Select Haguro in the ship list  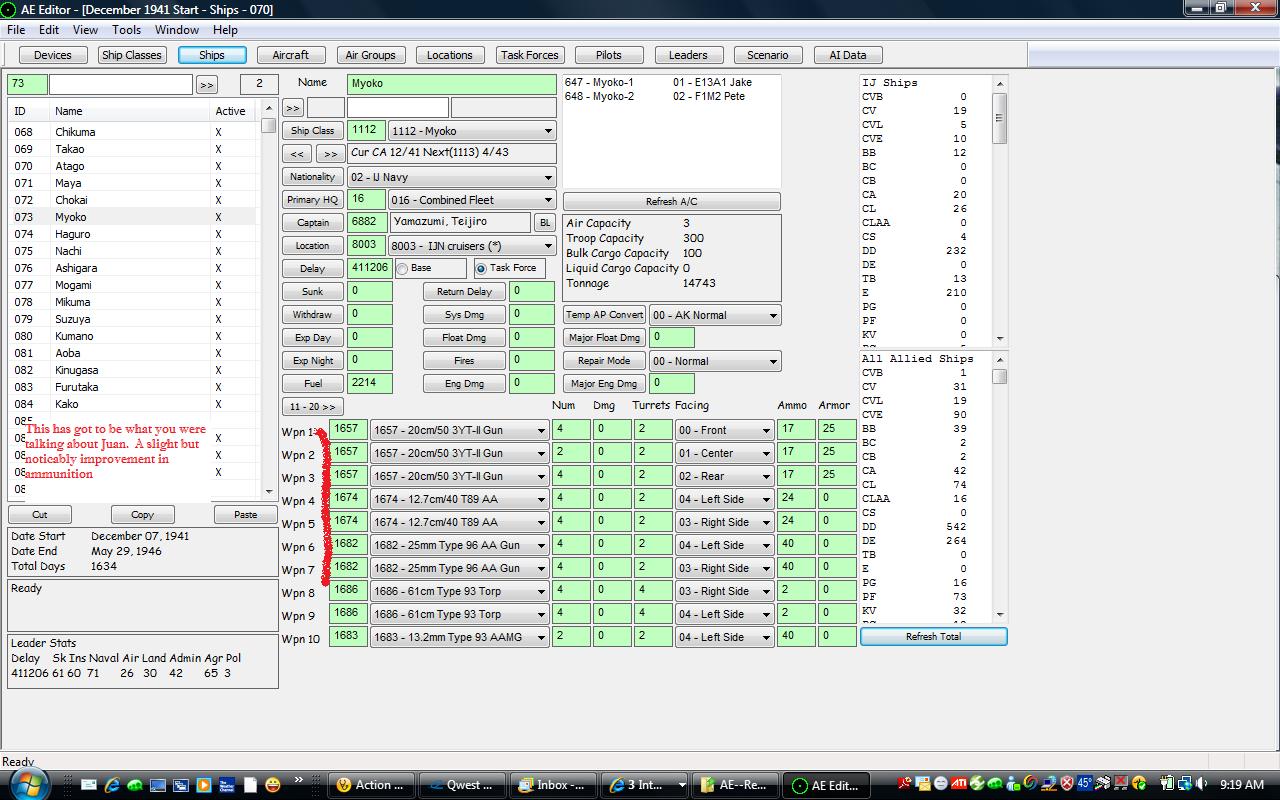(132, 234)
